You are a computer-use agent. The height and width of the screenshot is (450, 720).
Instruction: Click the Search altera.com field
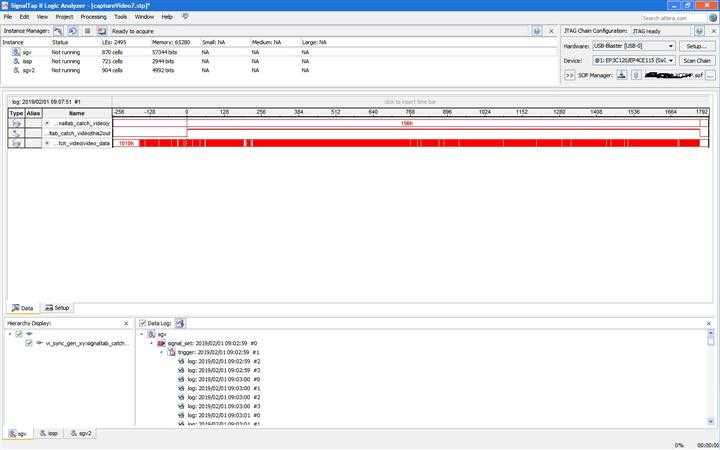click(x=673, y=18)
